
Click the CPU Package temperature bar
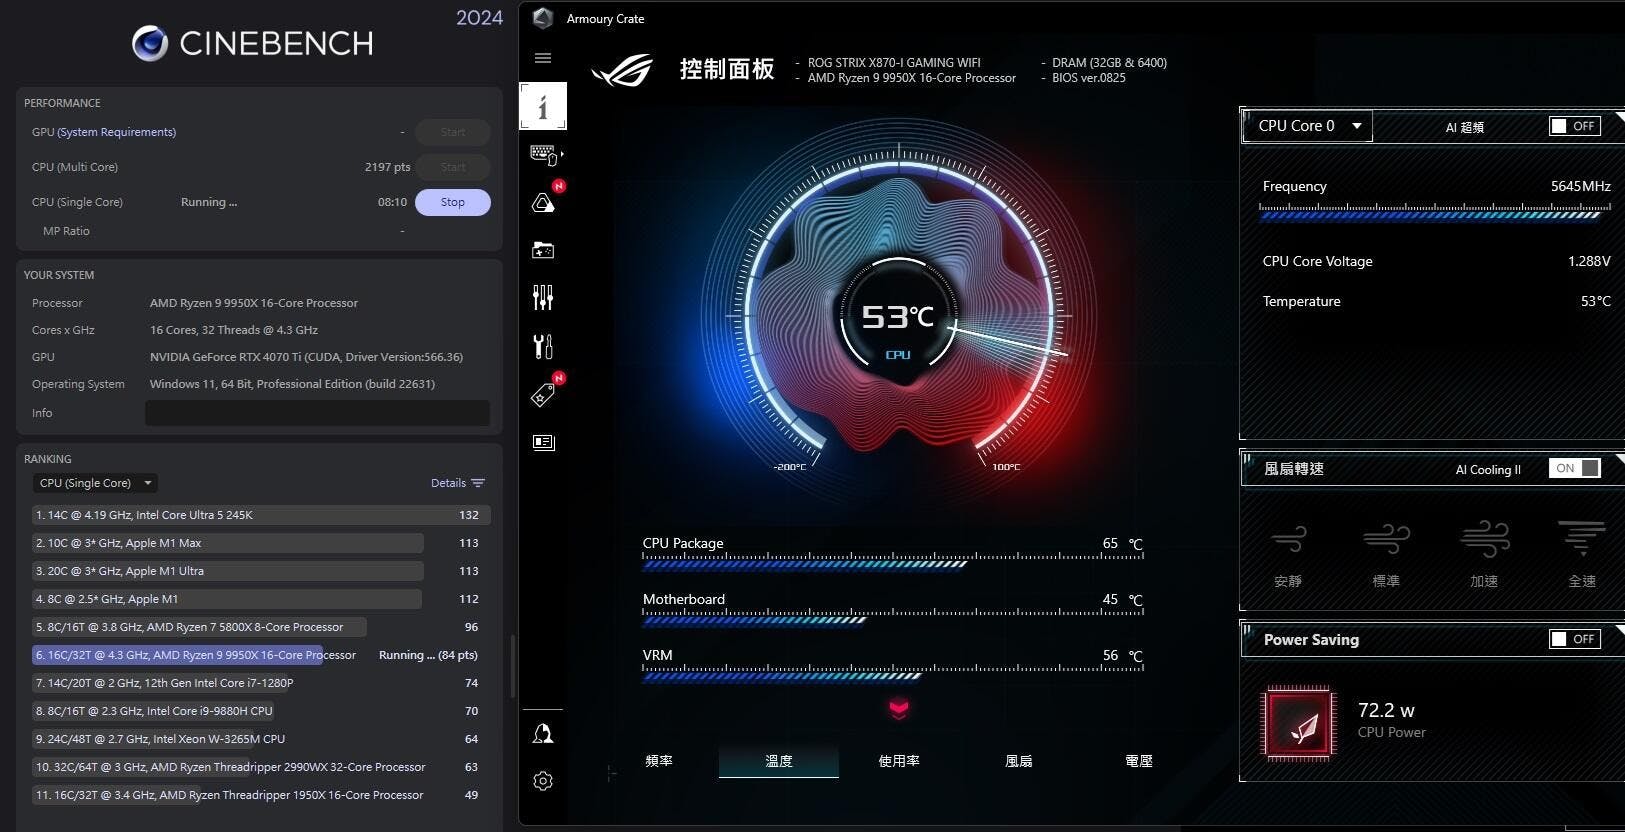point(892,563)
